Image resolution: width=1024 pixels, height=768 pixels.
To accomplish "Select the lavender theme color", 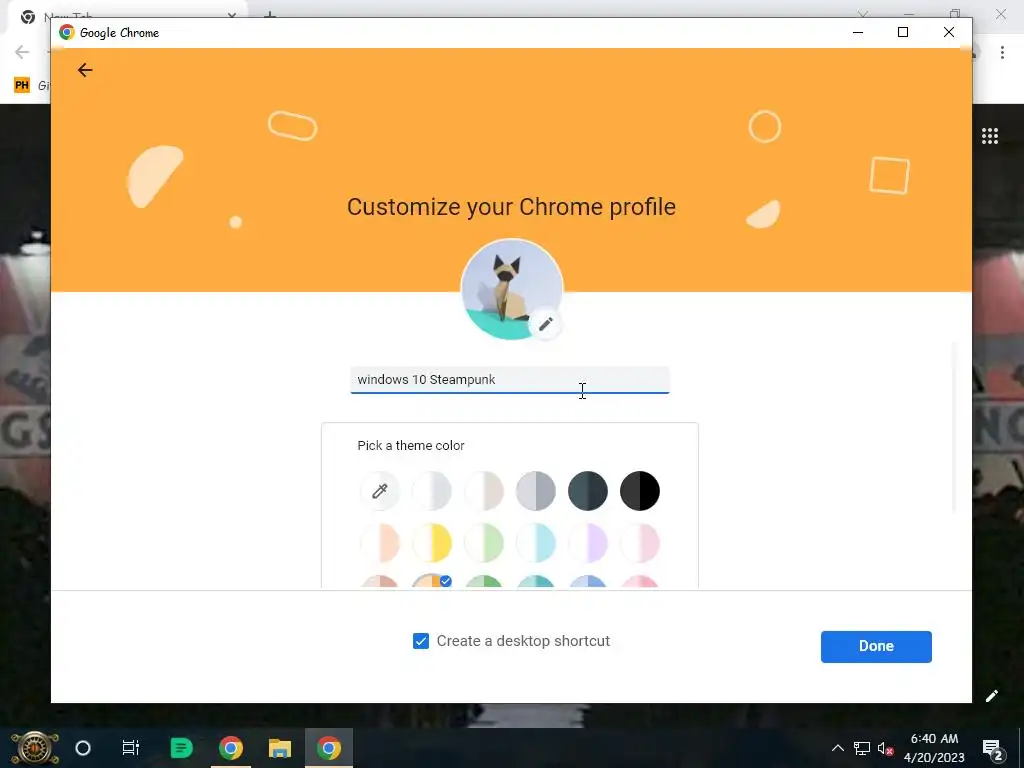I will coord(588,543).
